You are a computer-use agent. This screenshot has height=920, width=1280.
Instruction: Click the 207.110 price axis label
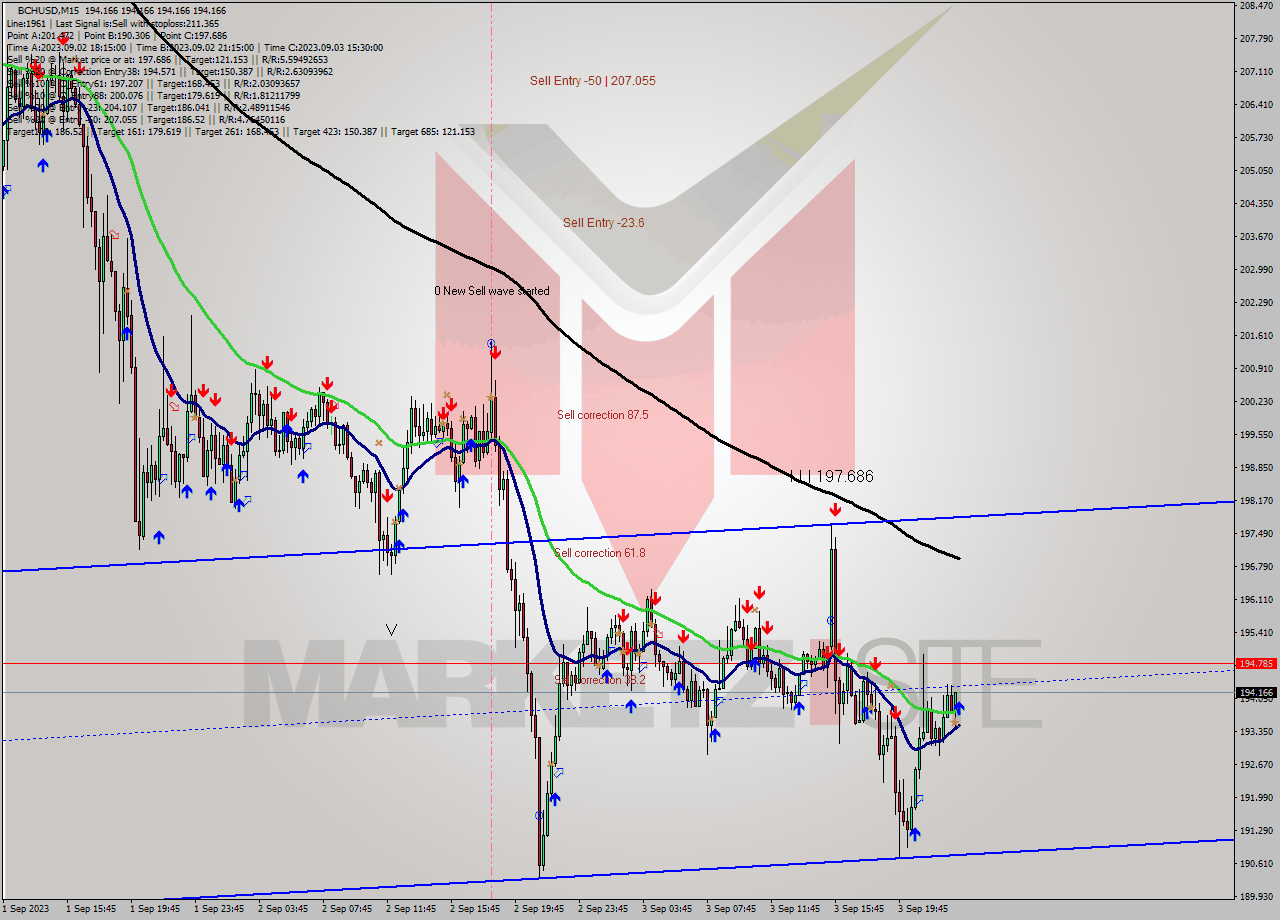pyautogui.click(x=1255, y=72)
